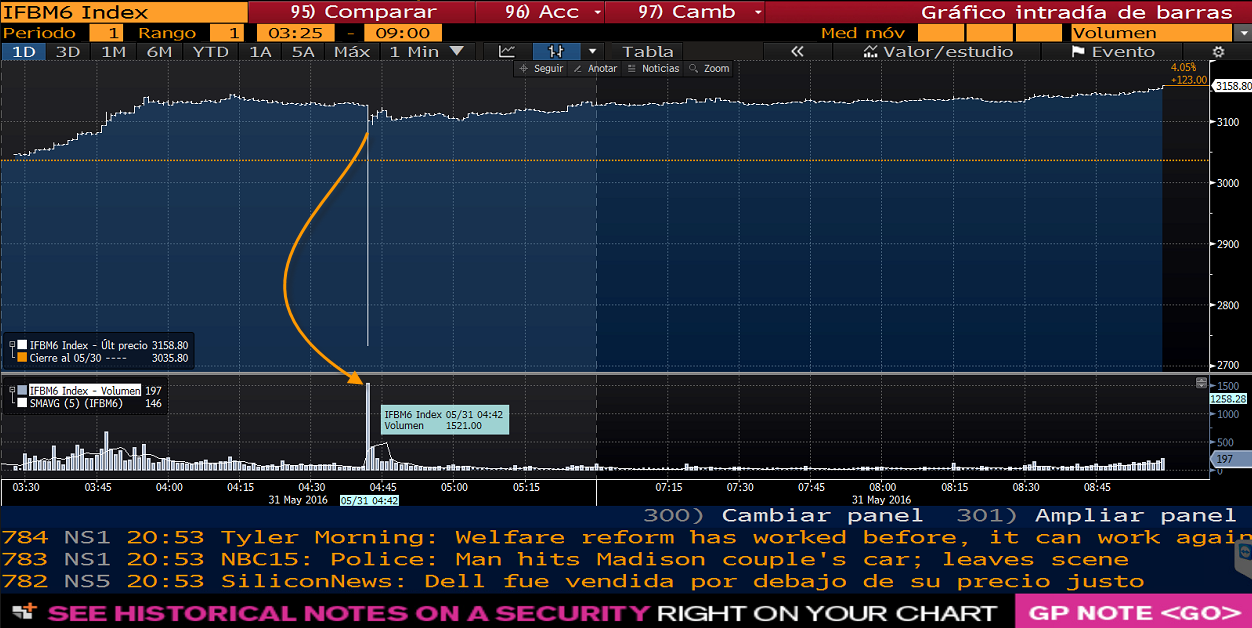Screen dimensions: 1252x628
Task: Open chart settings gear icon
Action: [x=1217, y=51]
